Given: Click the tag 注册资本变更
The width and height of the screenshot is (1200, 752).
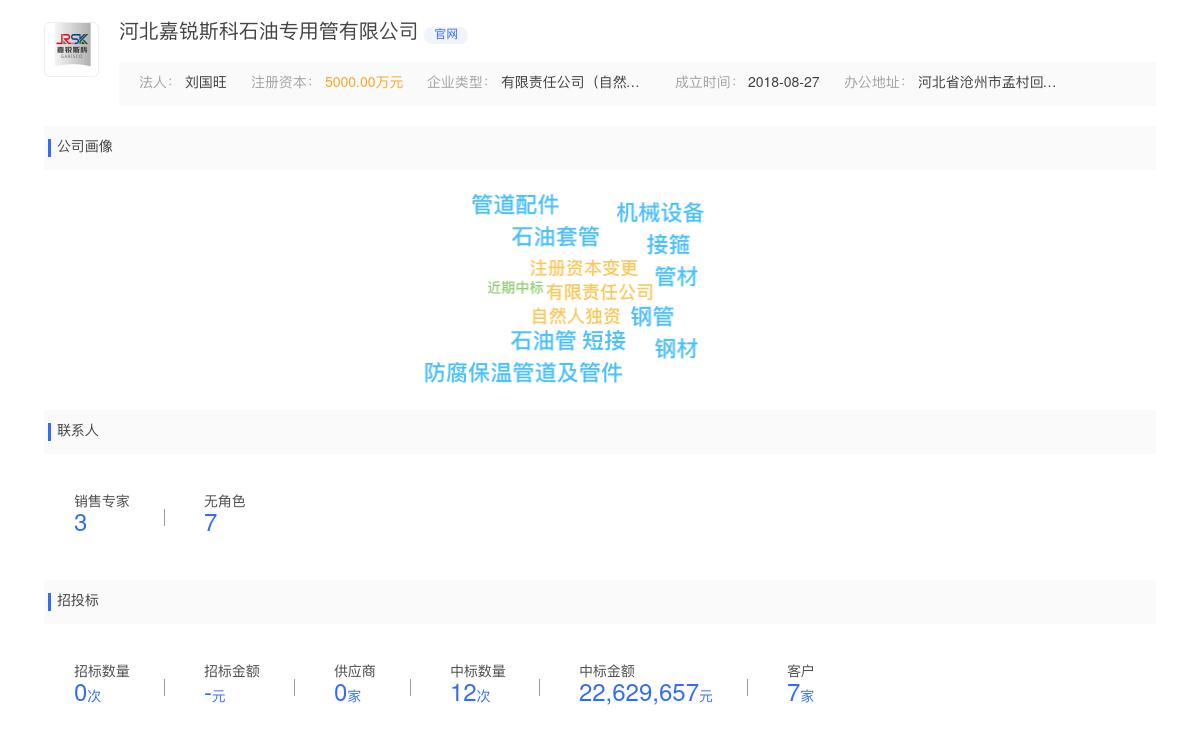Looking at the screenshot, I should pyautogui.click(x=584, y=268).
